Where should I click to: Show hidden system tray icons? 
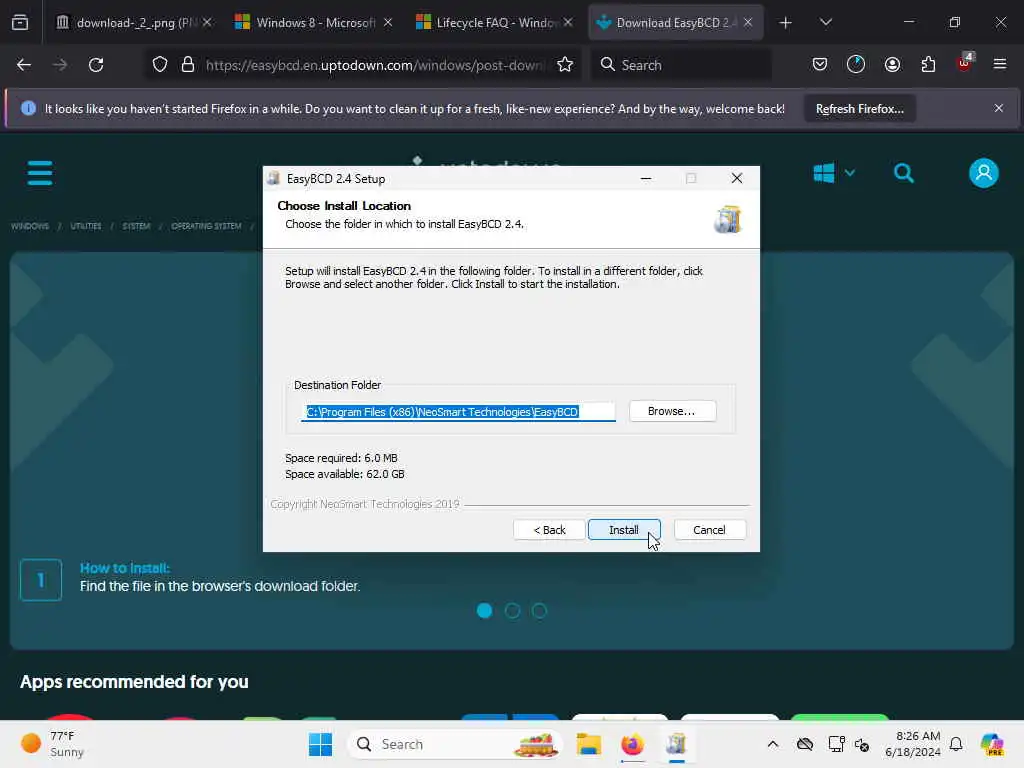click(x=773, y=744)
